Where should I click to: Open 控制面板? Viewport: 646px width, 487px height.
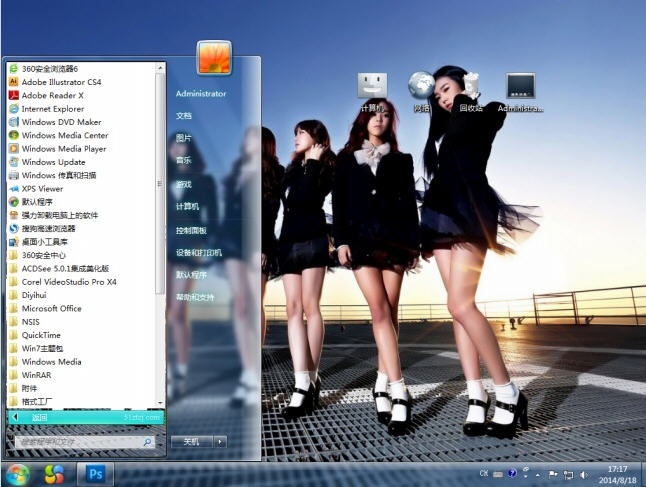click(x=191, y=230)
